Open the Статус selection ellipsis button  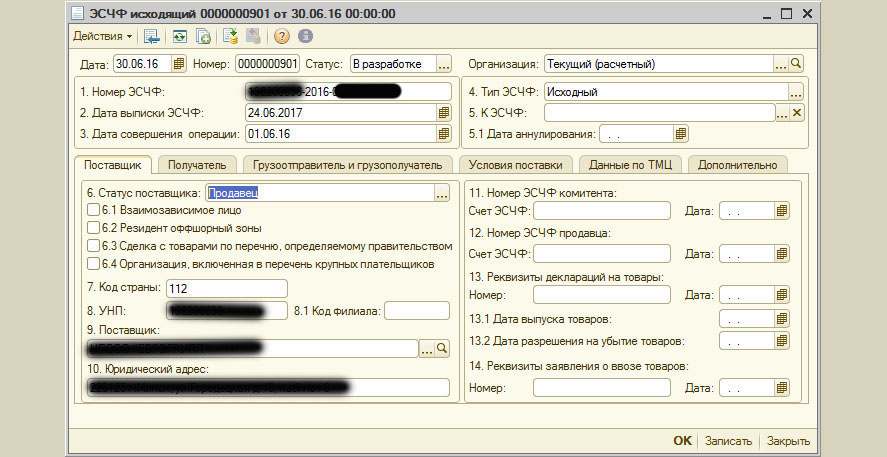point(443,64)
